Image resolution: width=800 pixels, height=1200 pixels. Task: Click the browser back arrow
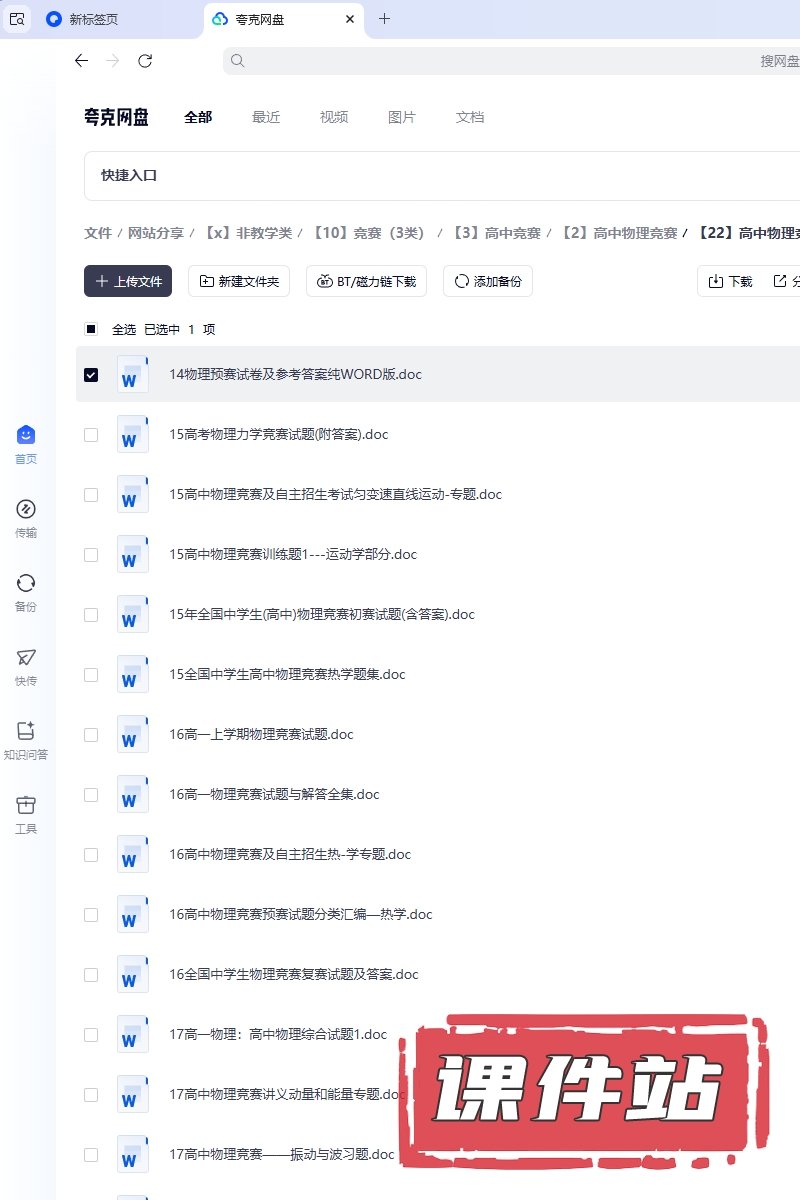[x=82, y=61]
